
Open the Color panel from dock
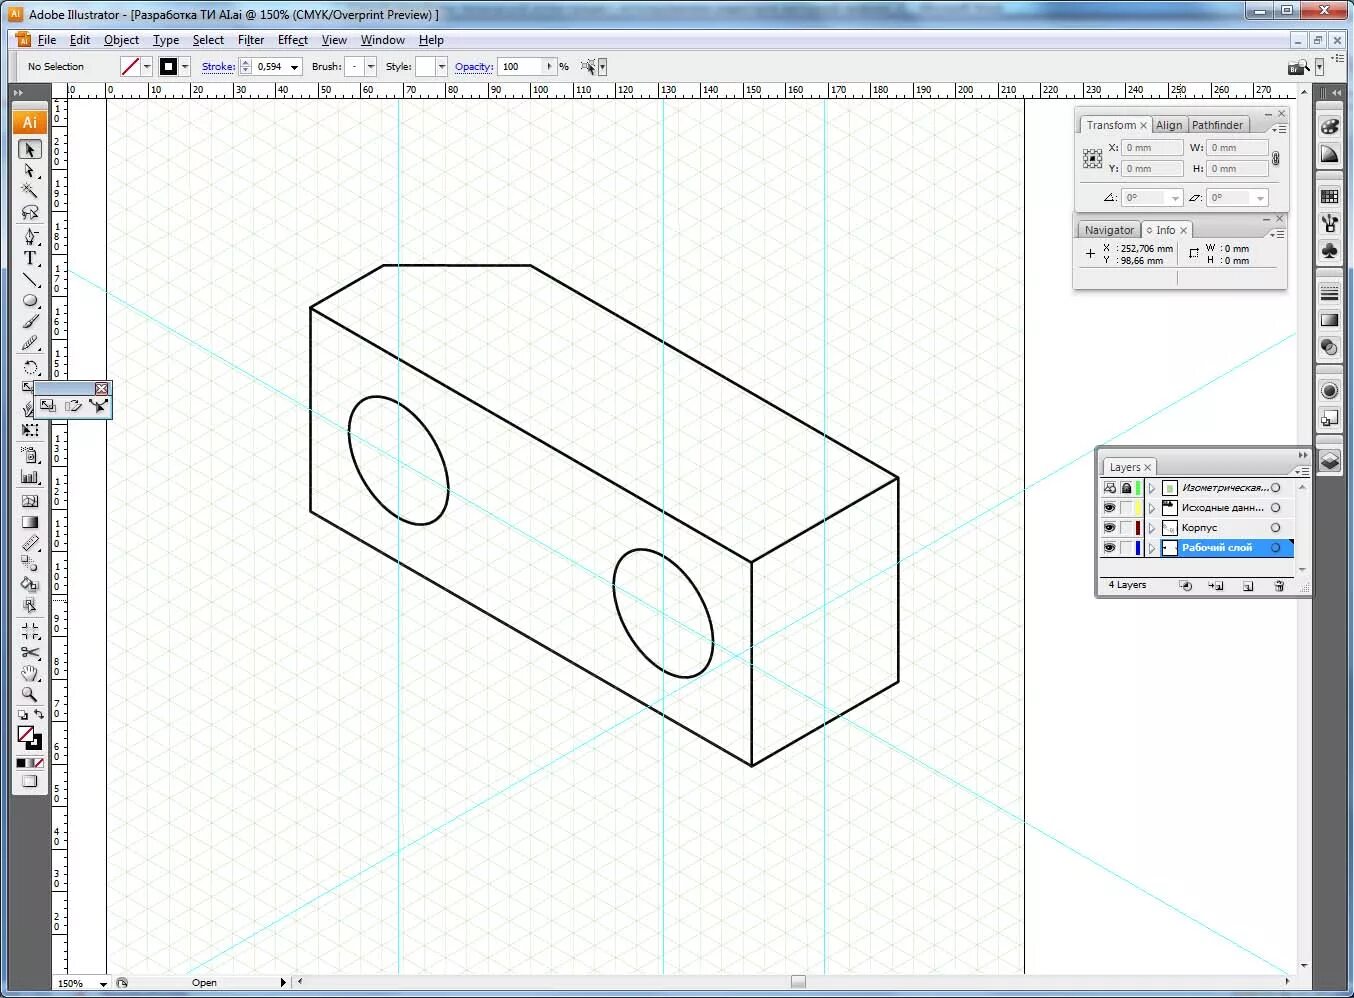tap(1329, 127)
